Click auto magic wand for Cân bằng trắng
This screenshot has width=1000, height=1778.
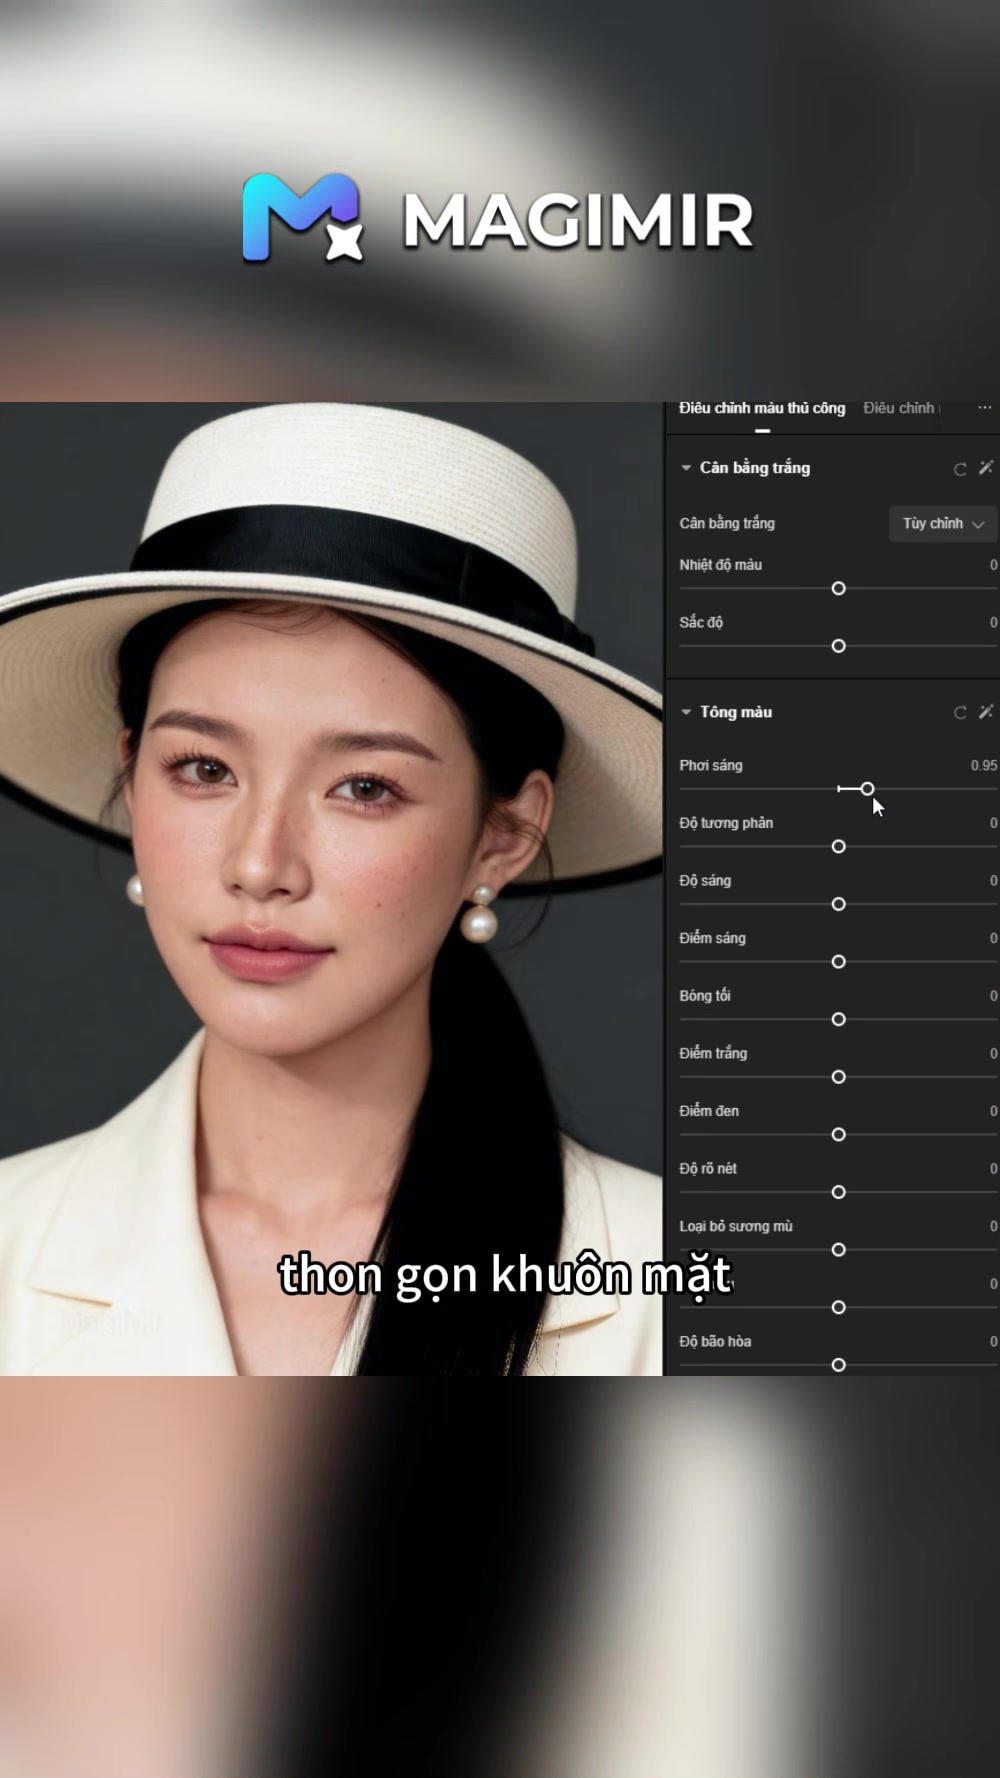click(986, 467)
